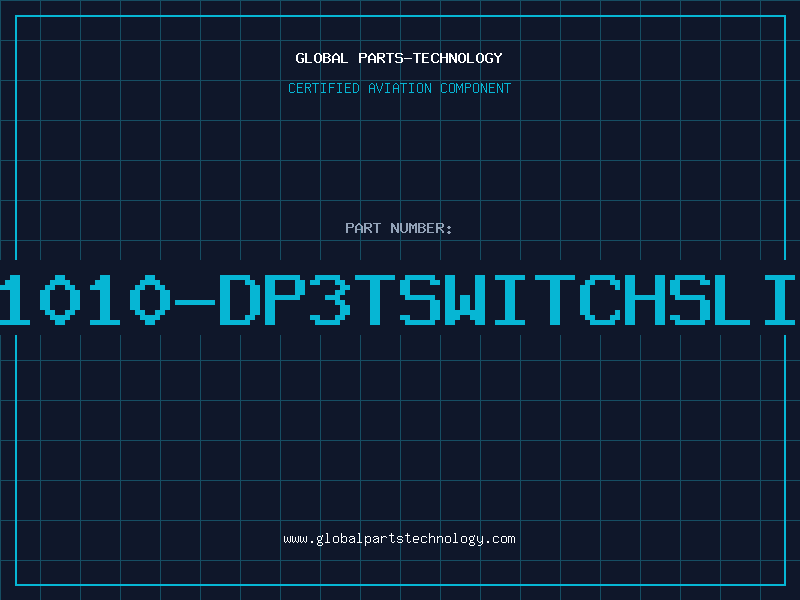The width and height of the screenshot is (800, 600).
Task: Click the GLOBAL PARTS-TECHNOLOGY heading
Action: click(x=399, y=58)
